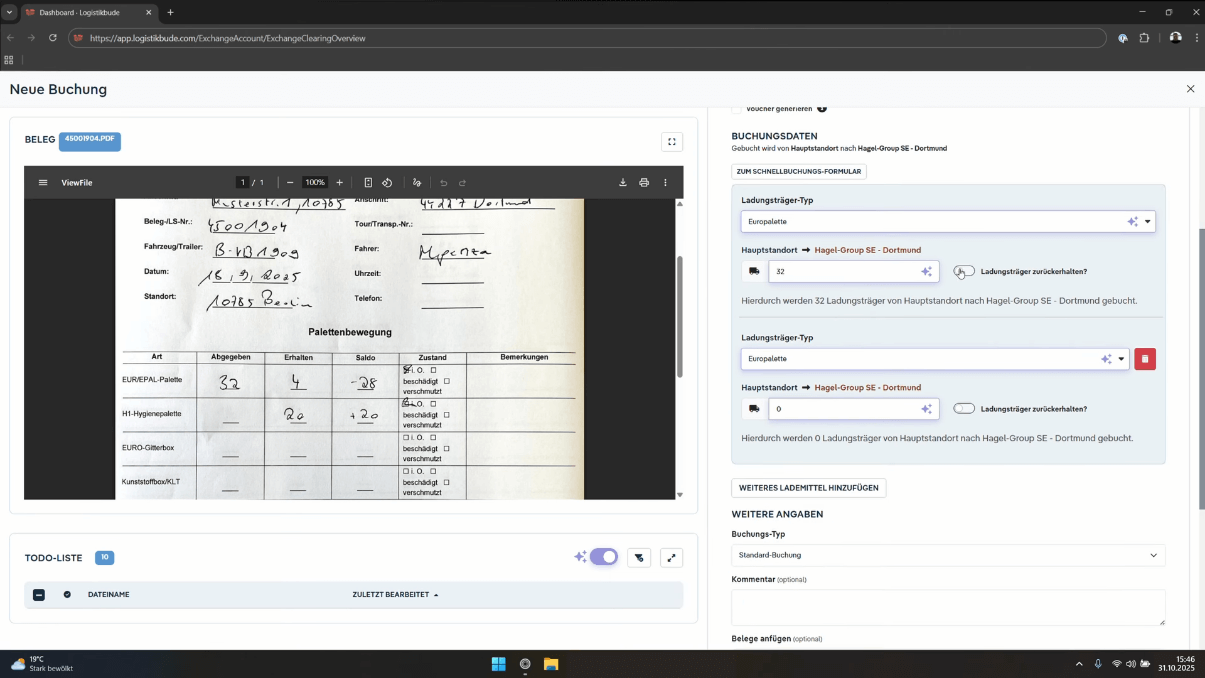Rotate the PDF document counterclockwise
The image size is (1205, 678).
click(x=387, y=183)
